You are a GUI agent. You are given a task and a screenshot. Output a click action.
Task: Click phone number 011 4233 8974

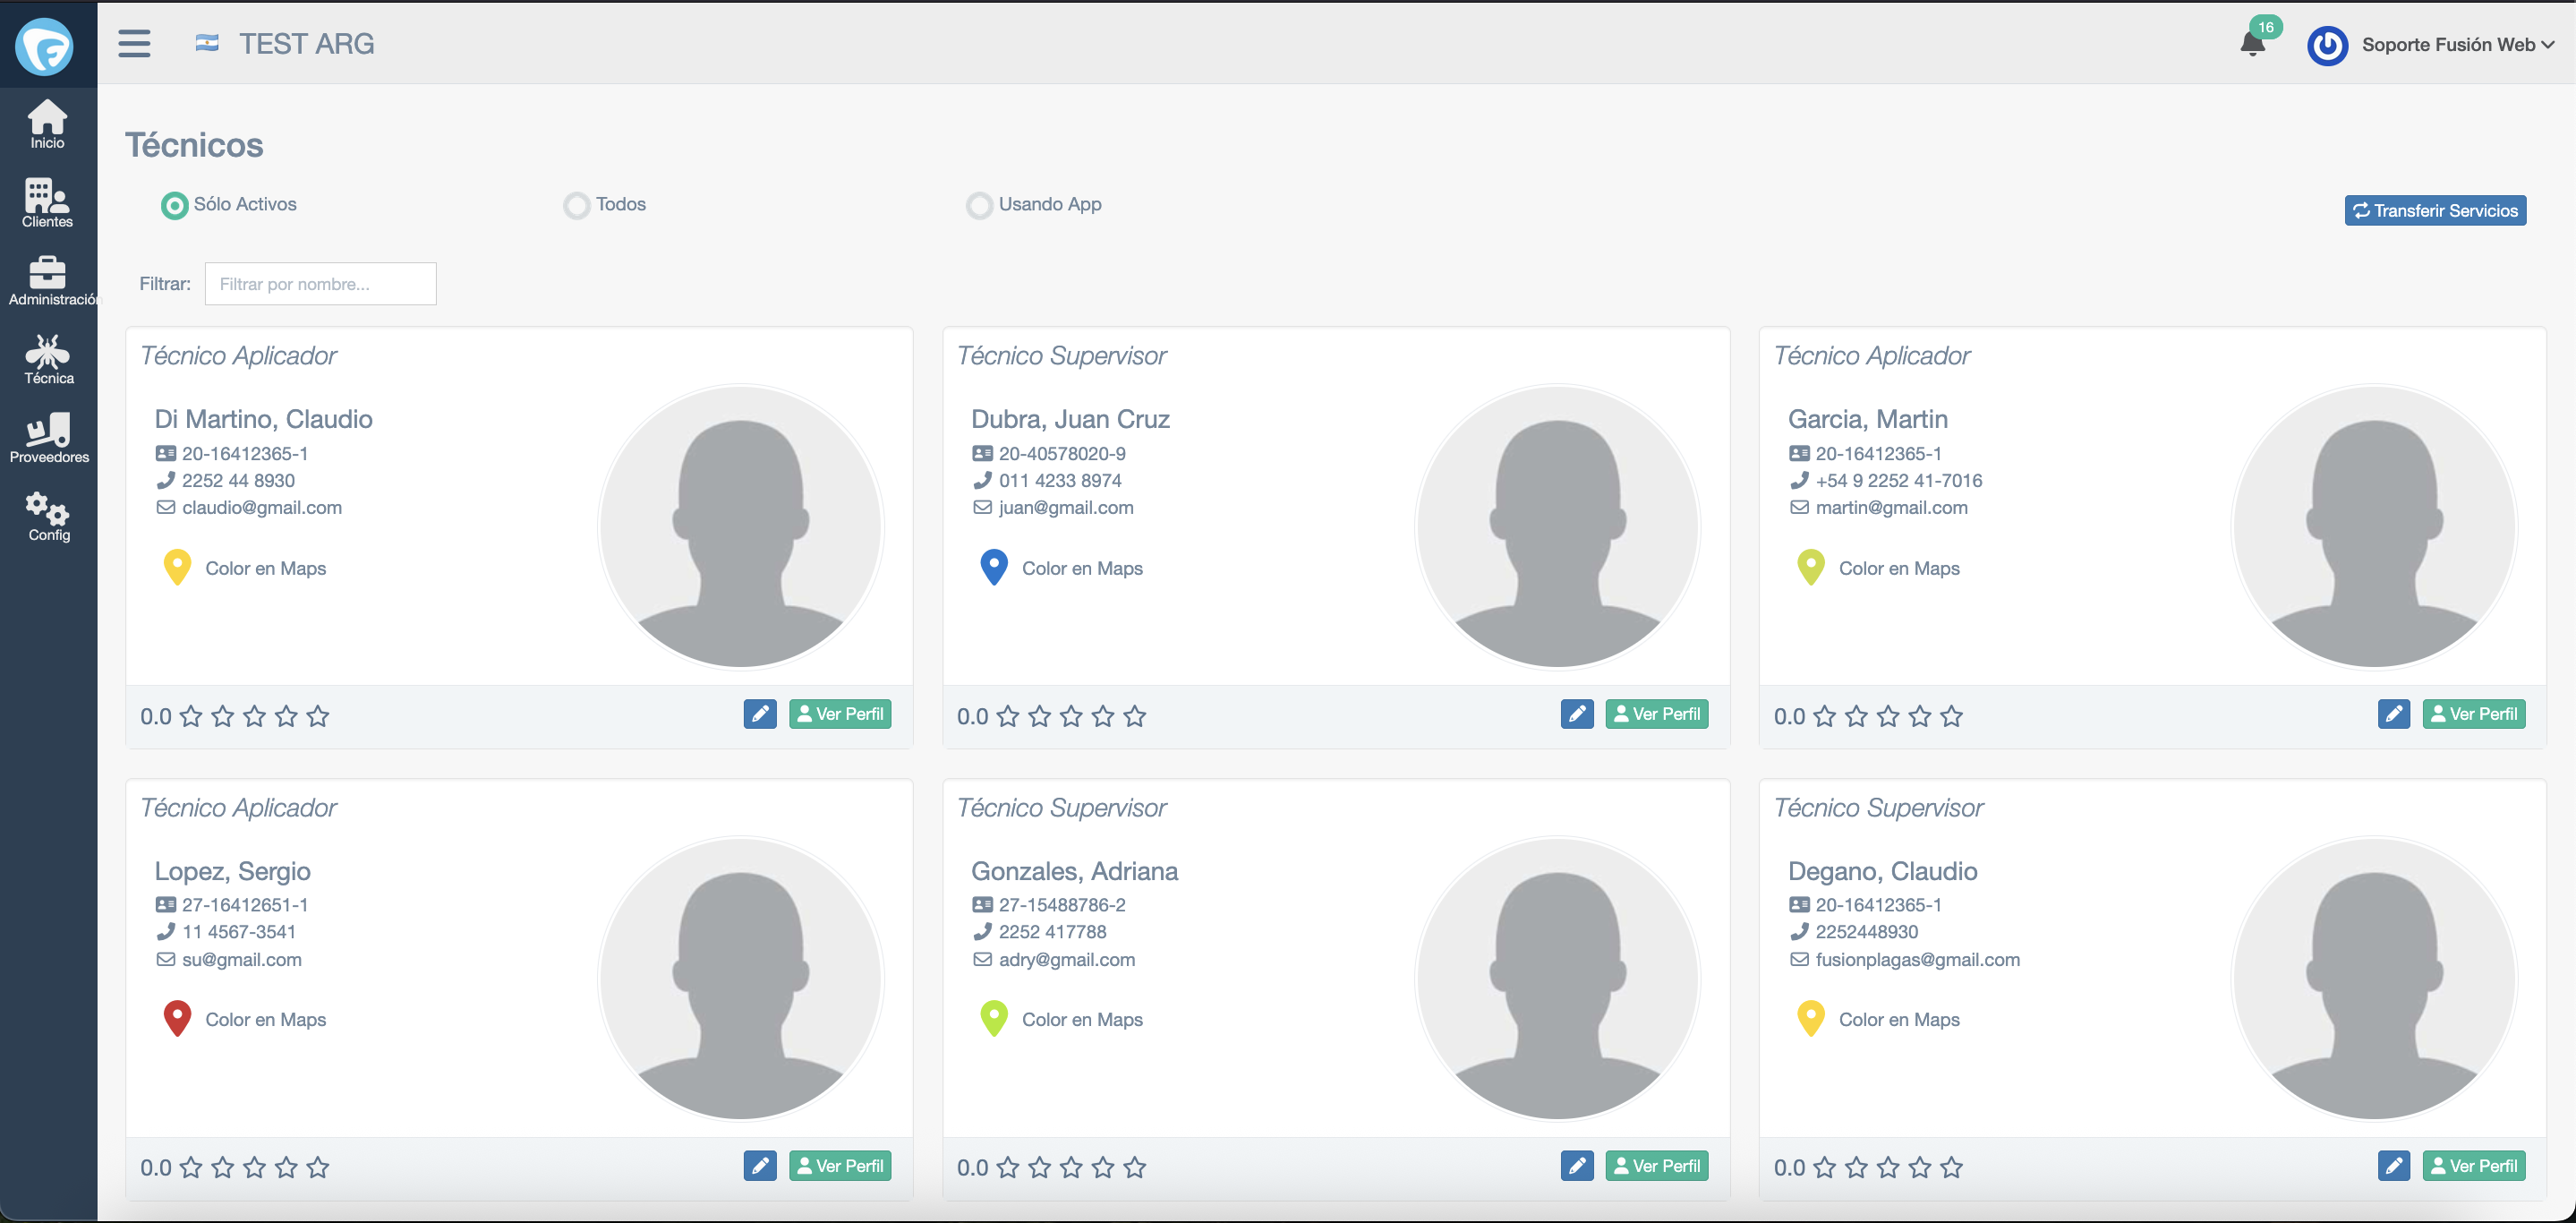pyautogui.click(x=1060, y=480)
